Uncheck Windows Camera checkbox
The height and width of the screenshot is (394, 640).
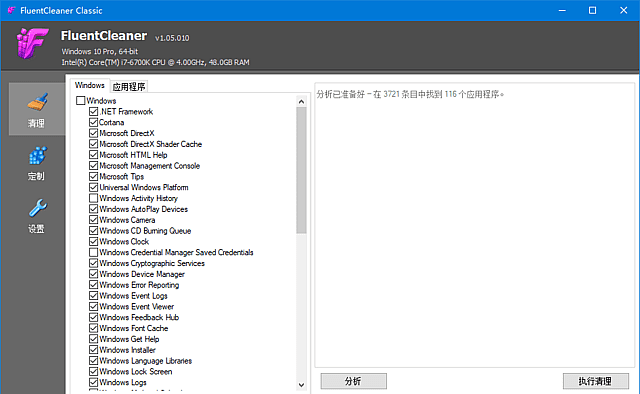pyautogui.click(x=93, y=220)
